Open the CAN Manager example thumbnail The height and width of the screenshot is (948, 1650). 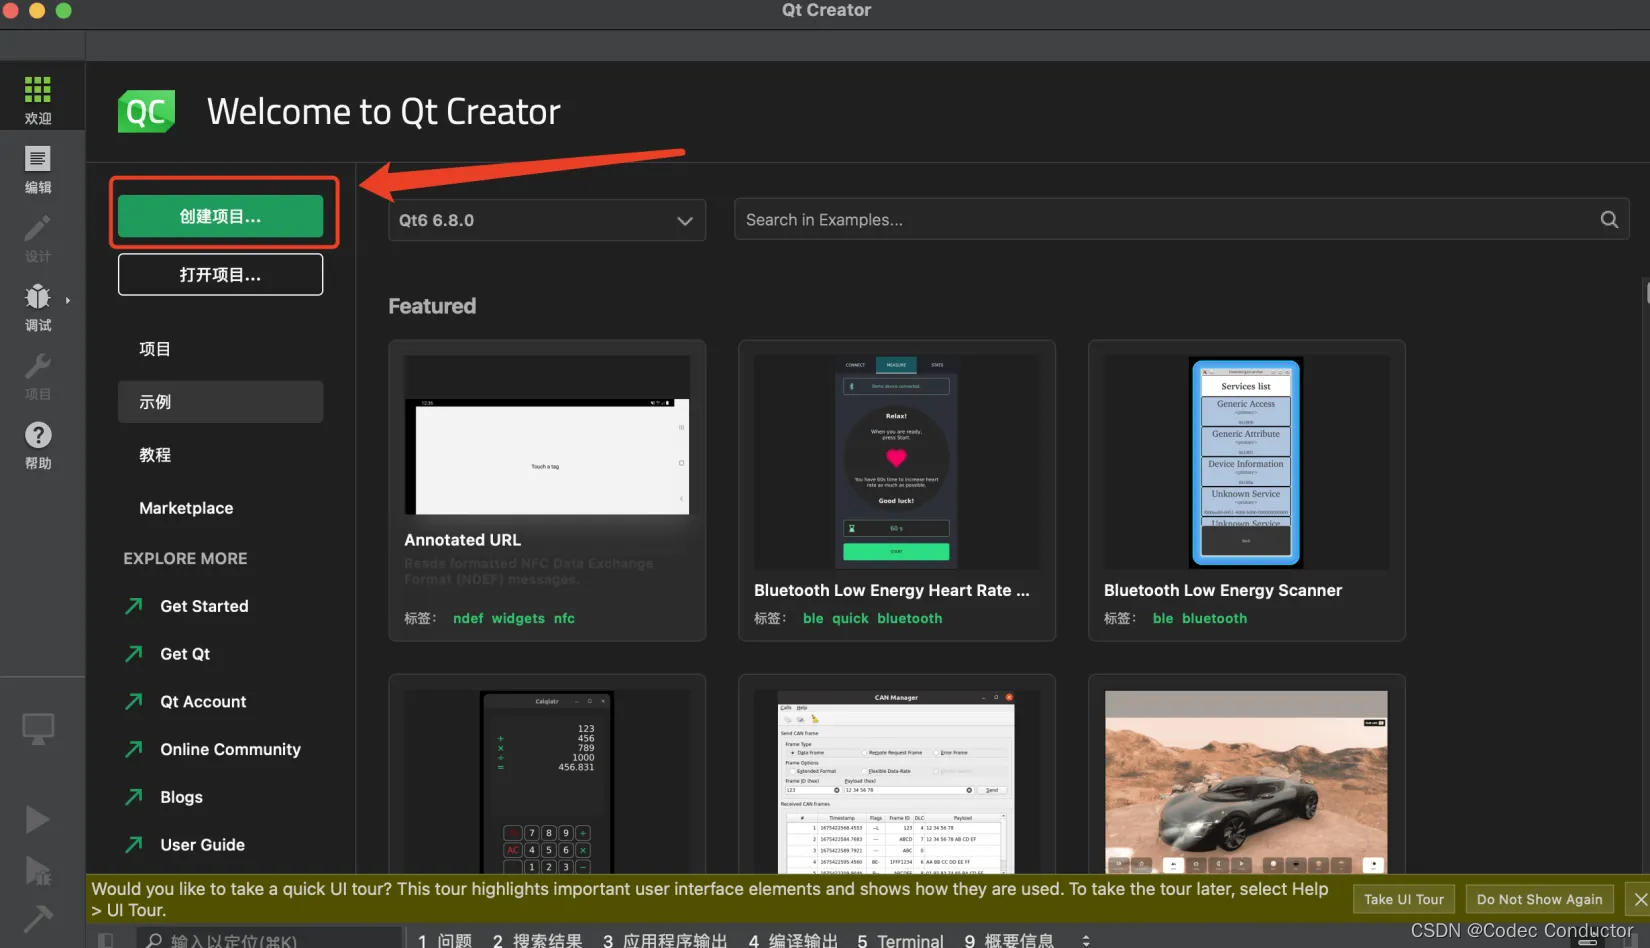(x=897, y=782)
